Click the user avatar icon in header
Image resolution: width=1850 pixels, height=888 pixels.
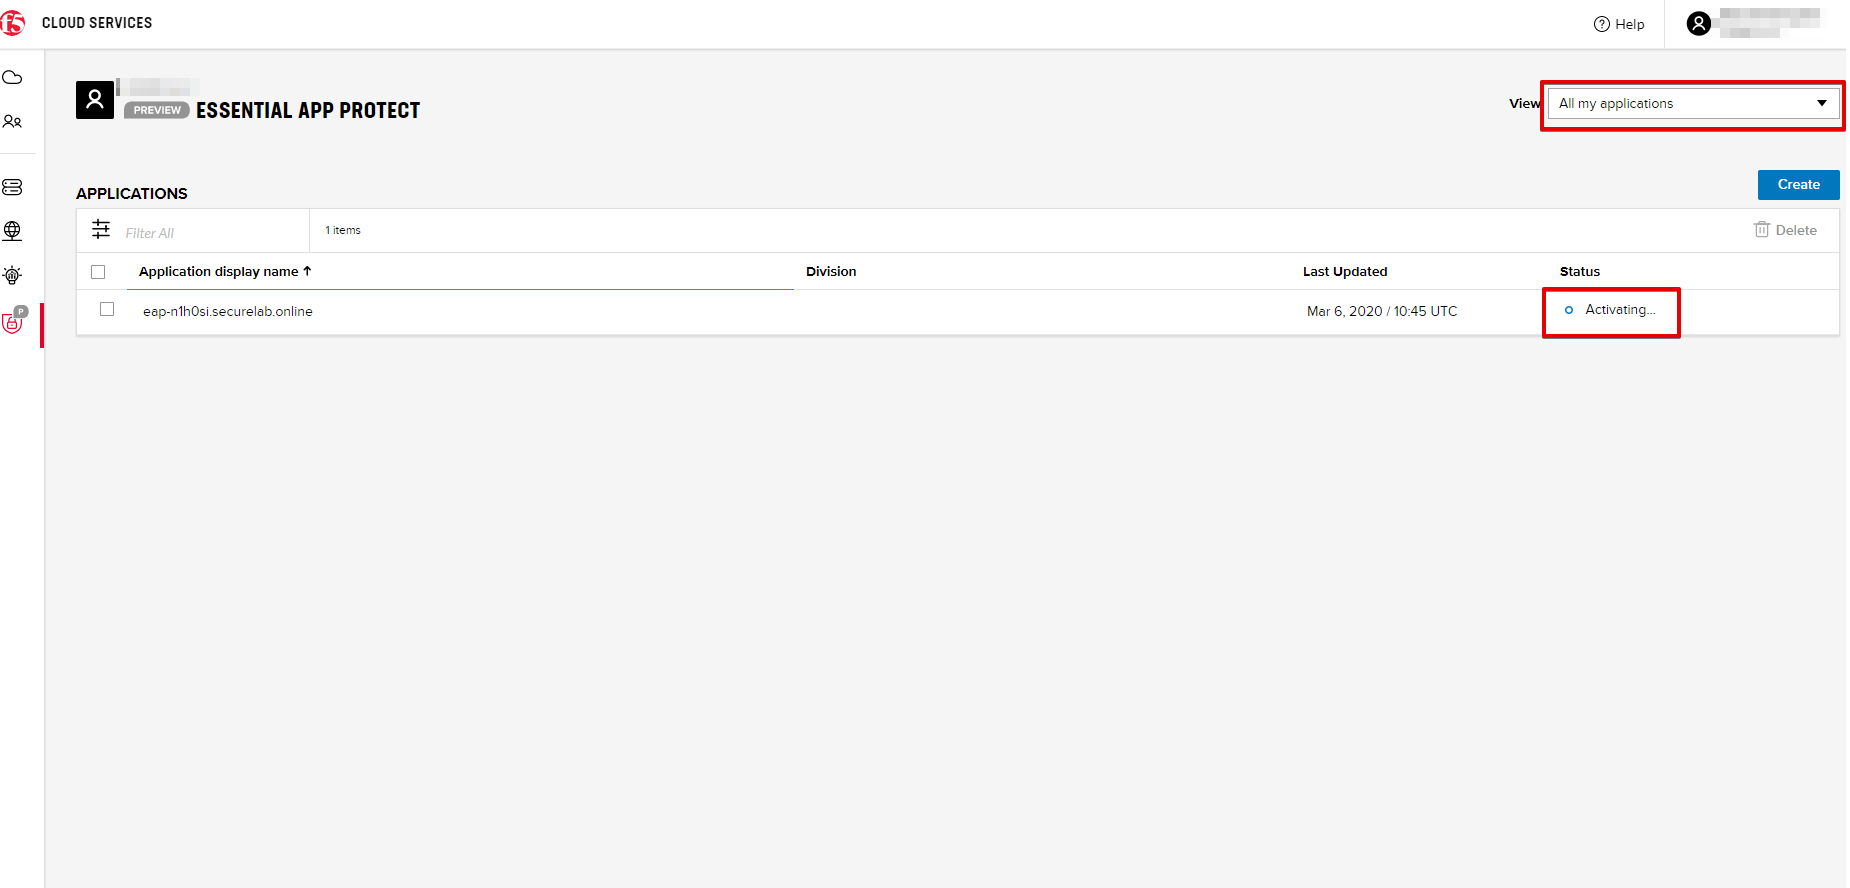1698,23
